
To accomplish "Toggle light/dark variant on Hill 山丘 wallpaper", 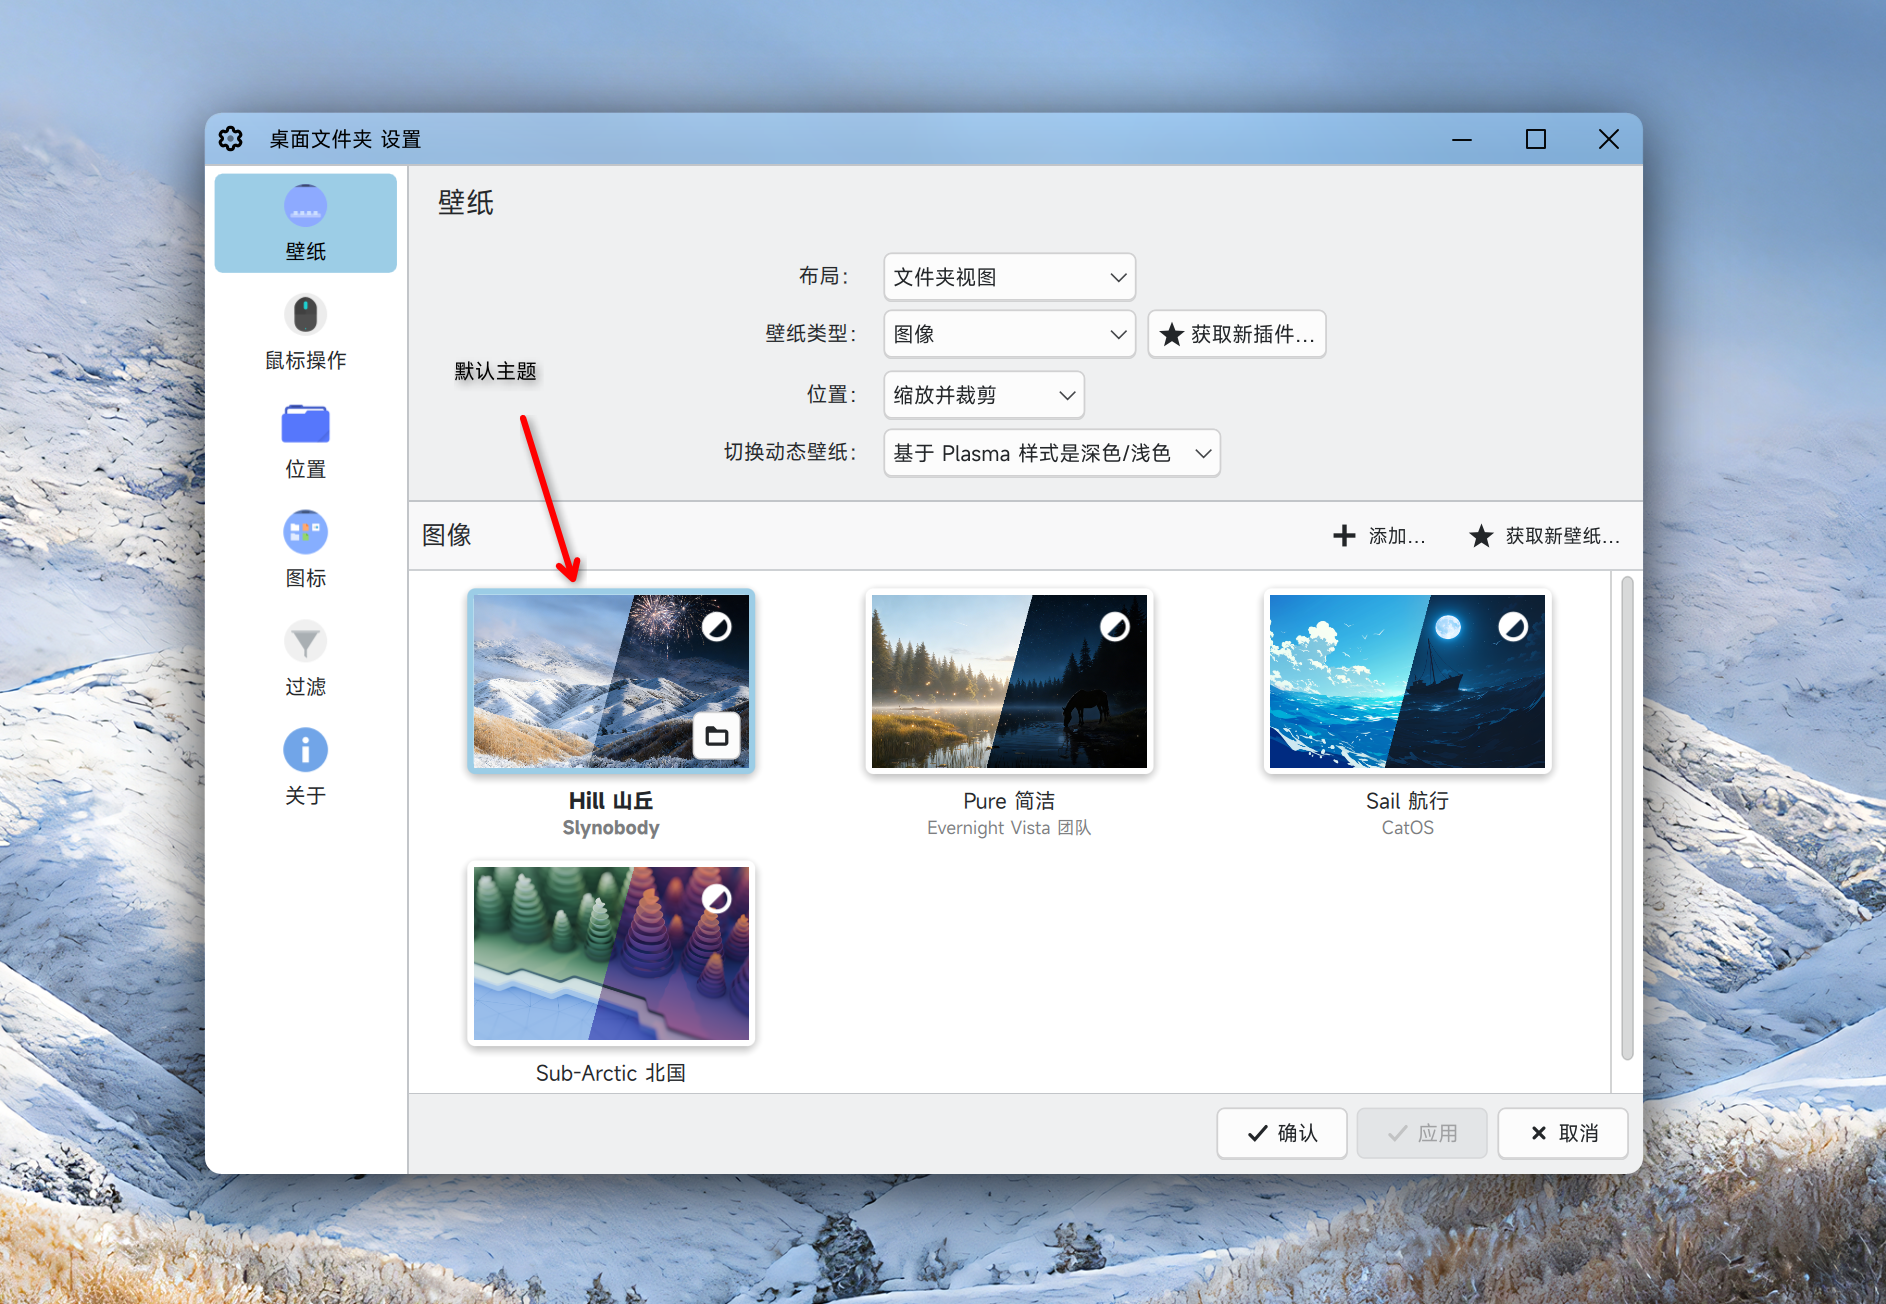I will [718, 627].
